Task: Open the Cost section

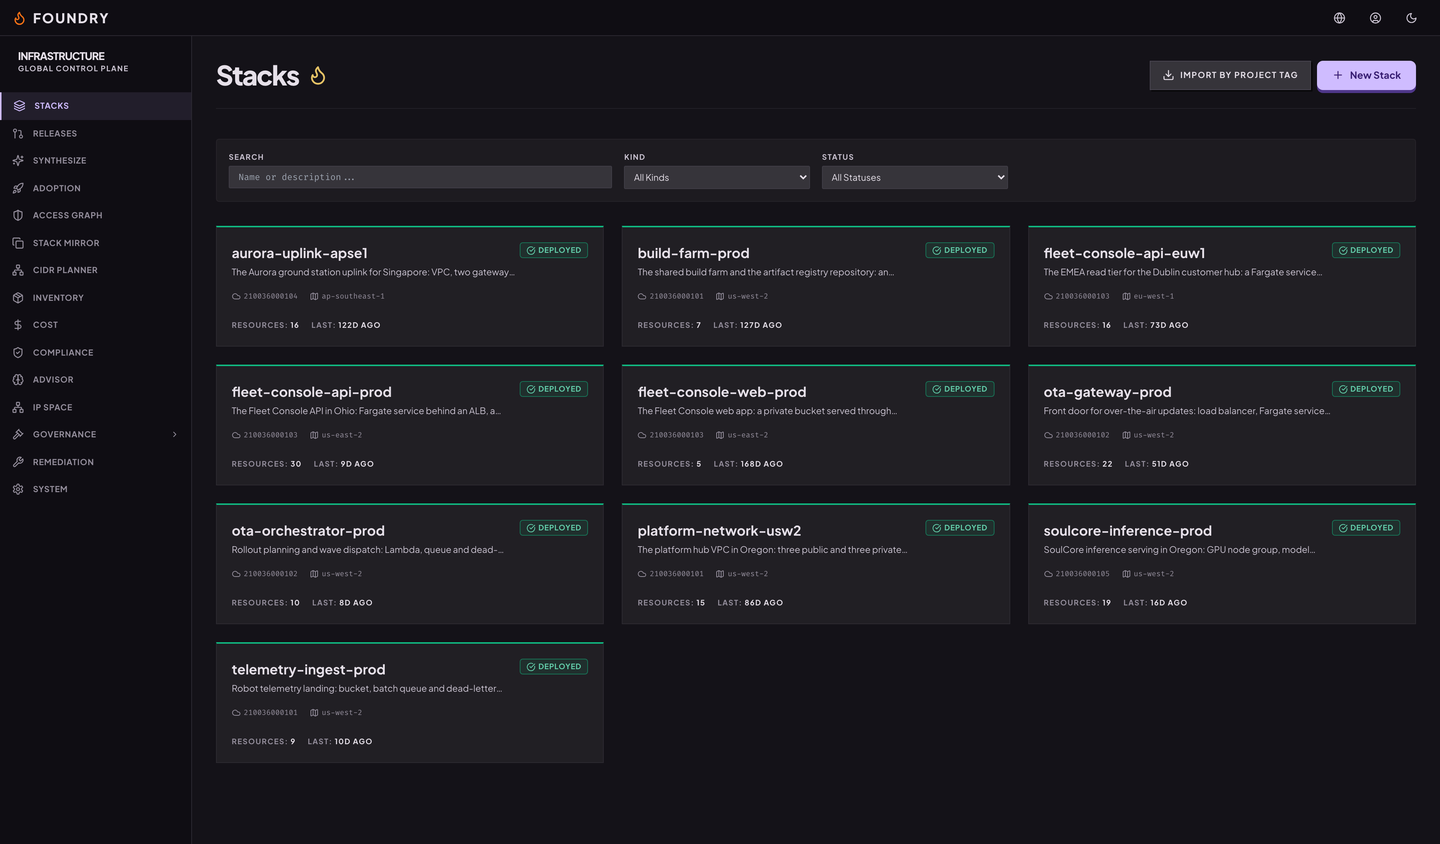Action: click(x=96, y=325)
